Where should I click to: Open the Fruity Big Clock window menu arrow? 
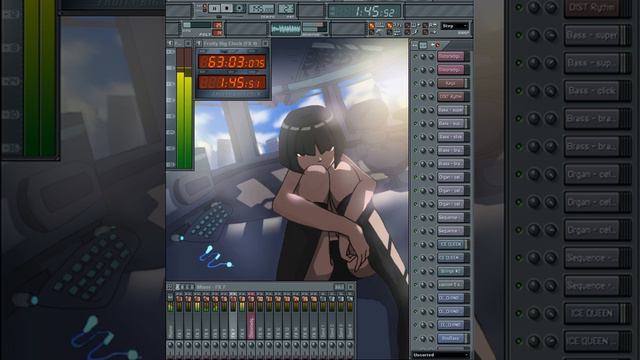coord(199,43)
